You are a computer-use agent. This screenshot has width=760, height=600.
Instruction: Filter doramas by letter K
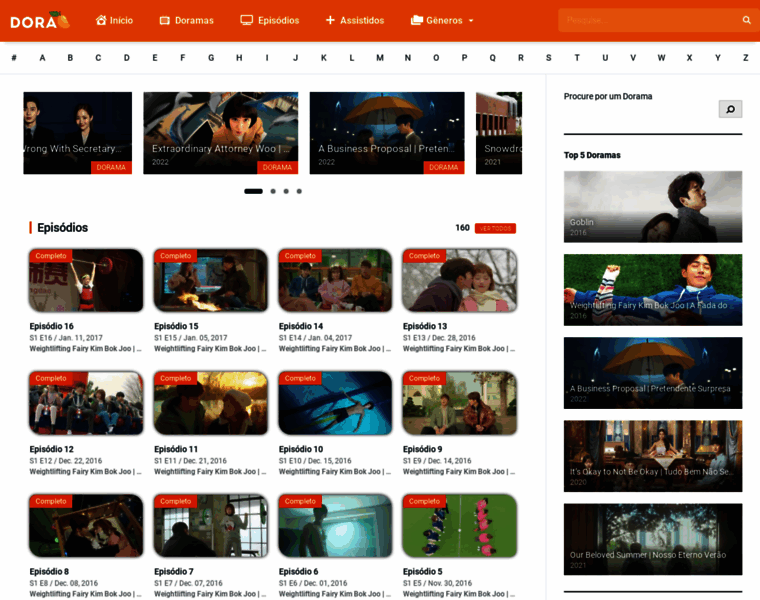[x=323, y=58]
